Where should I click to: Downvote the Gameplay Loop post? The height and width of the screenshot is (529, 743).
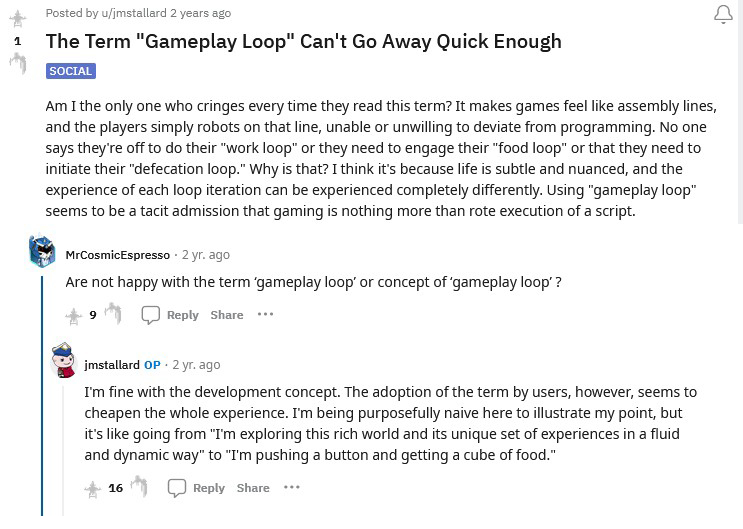coord(17,64)
